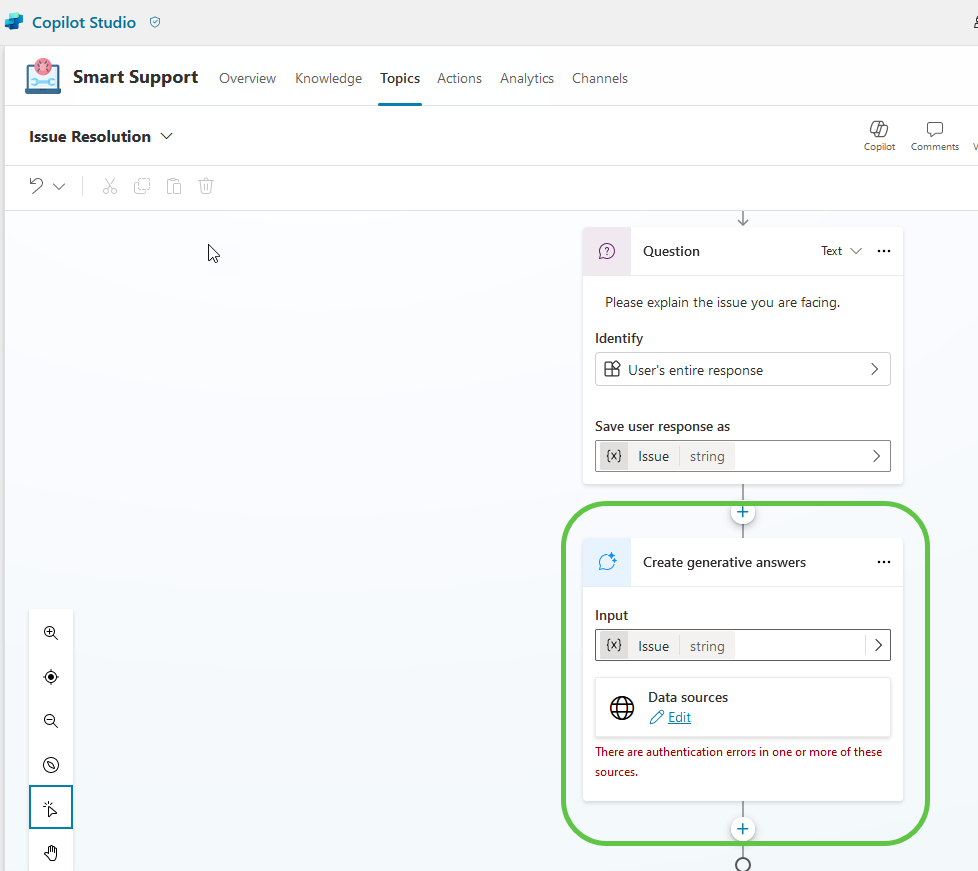Viewport: 978px width, 871px height.
Task: Select the pointer selection tool
Action: coord(51,807)
